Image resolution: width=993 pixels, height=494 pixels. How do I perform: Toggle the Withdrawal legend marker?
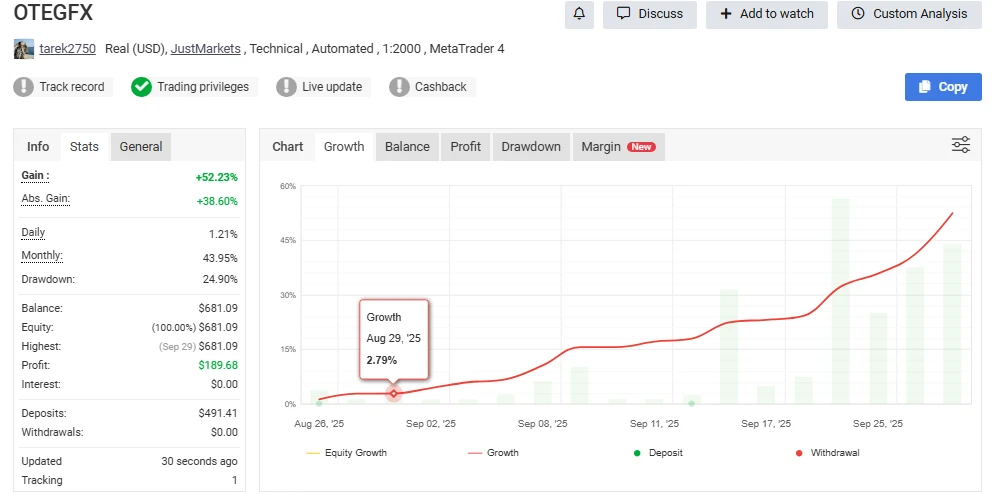tap(825, 453)
